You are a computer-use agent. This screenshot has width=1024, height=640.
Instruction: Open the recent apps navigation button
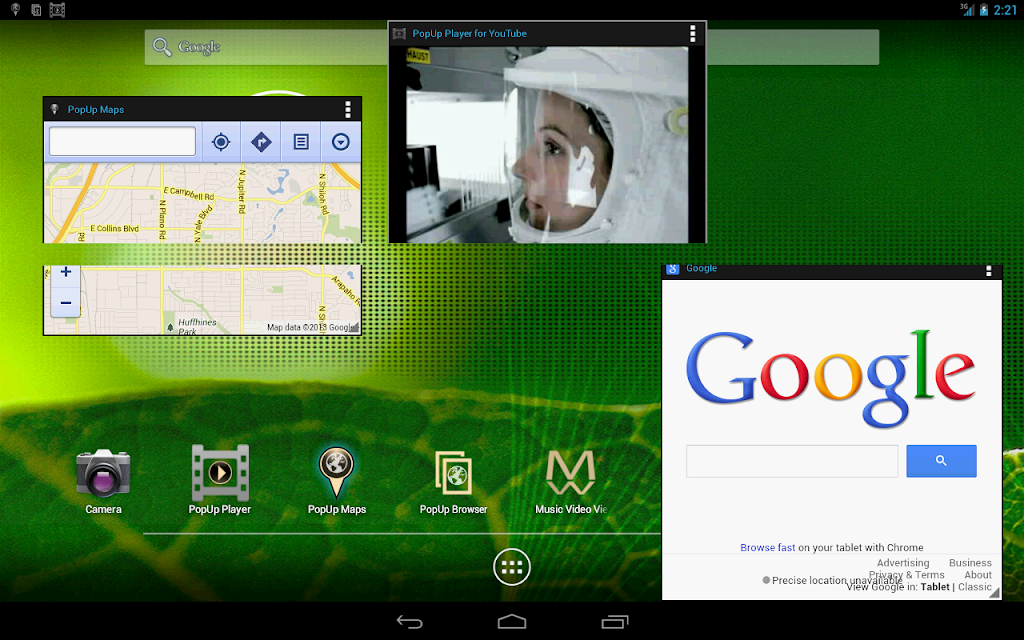click(615, 622)
